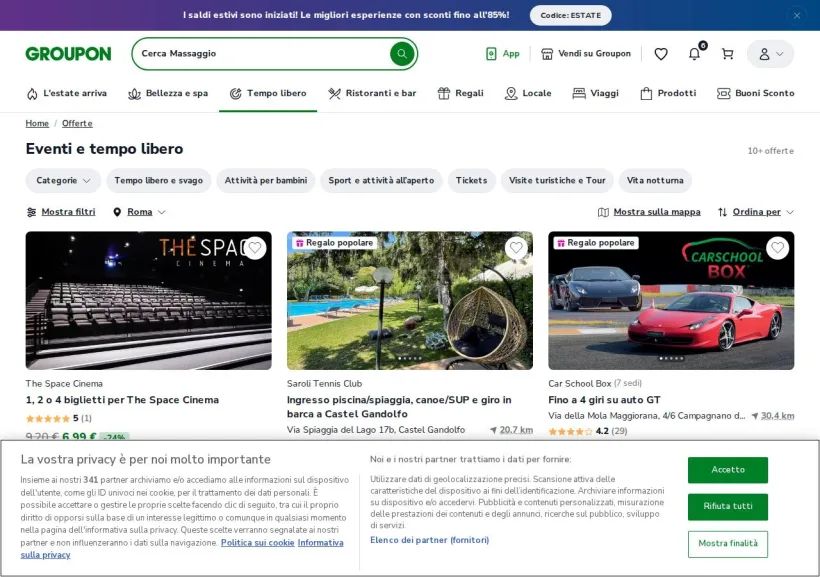
Task: Filter by Attività per bambini chip
Action: coord(266,180)
